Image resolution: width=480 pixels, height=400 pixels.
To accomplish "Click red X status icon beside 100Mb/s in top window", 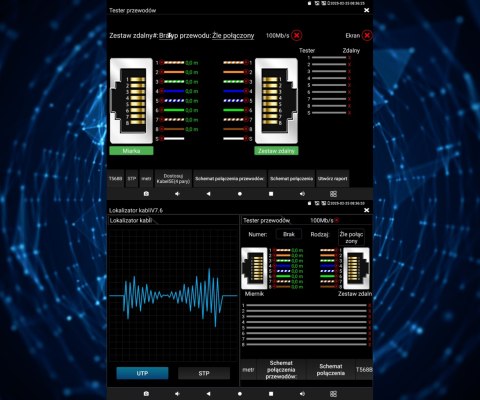I will 297,35.
